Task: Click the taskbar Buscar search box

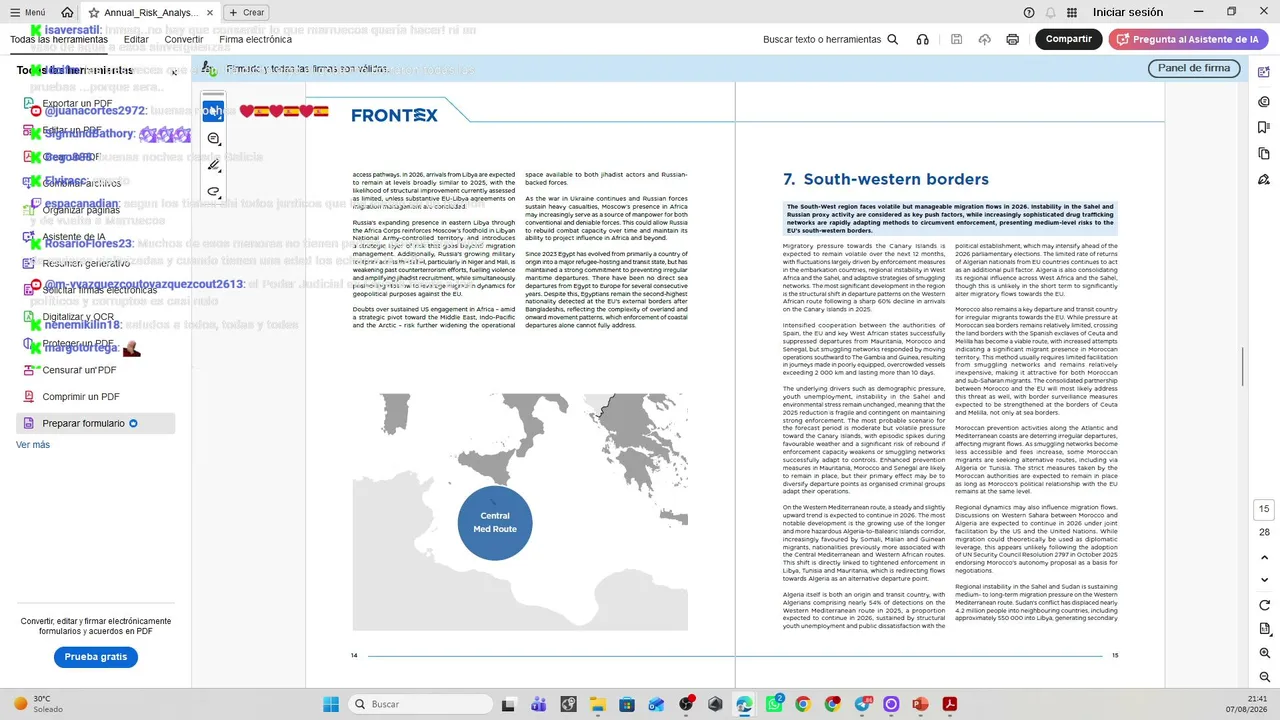Action: coord(420,704)
